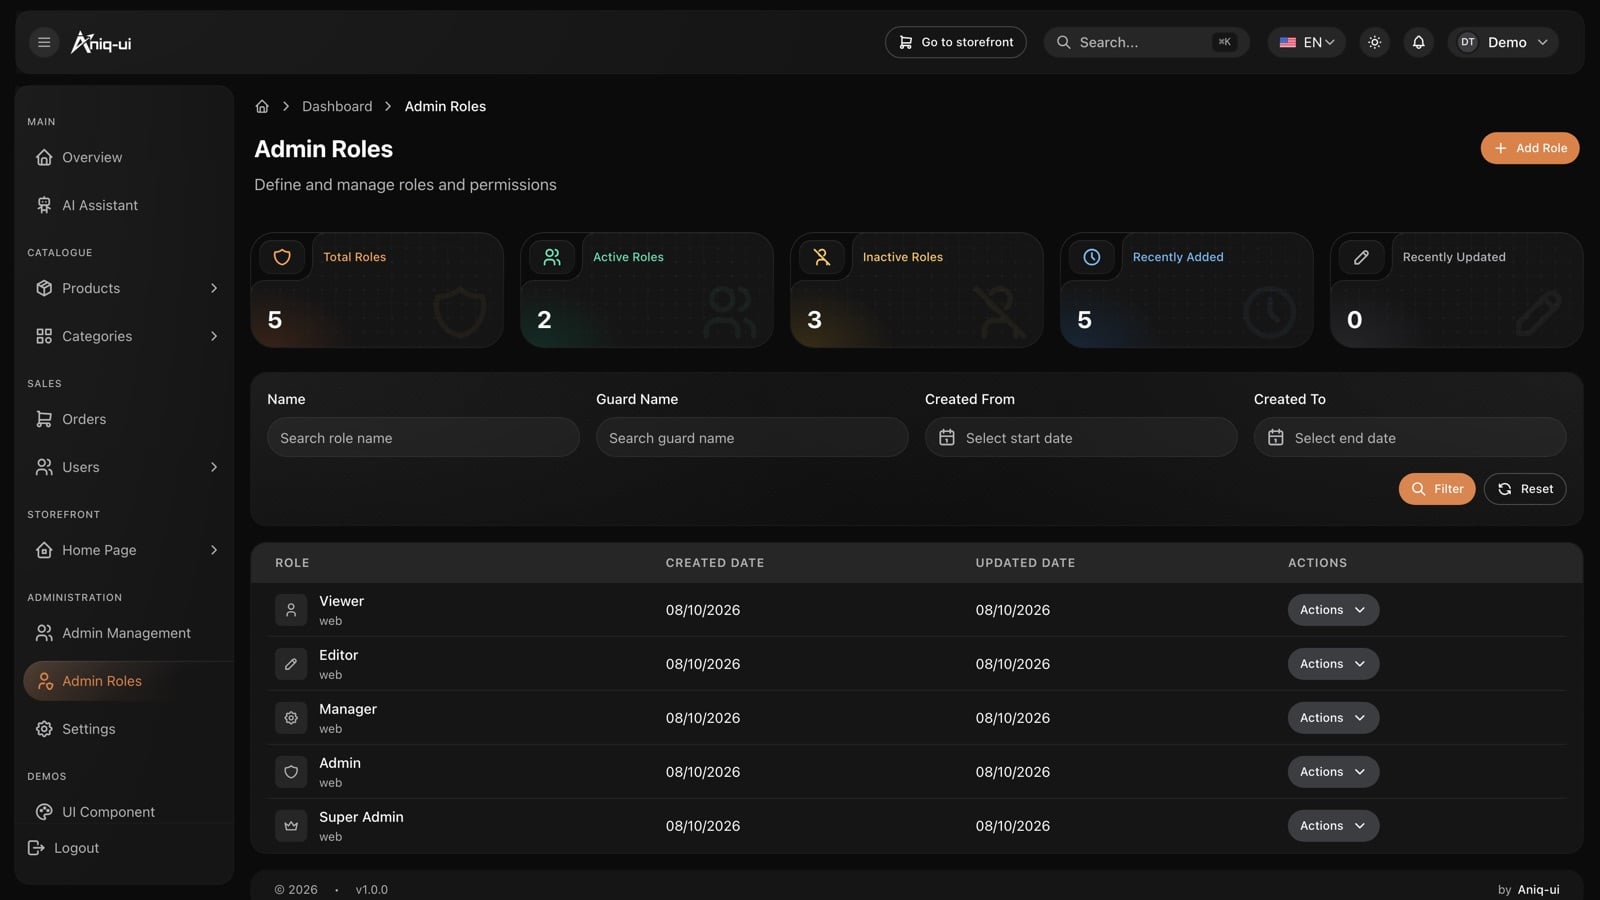Click the home breadcrumb icon
This screenshot has height=900, width=1600.
coord(262,106)
